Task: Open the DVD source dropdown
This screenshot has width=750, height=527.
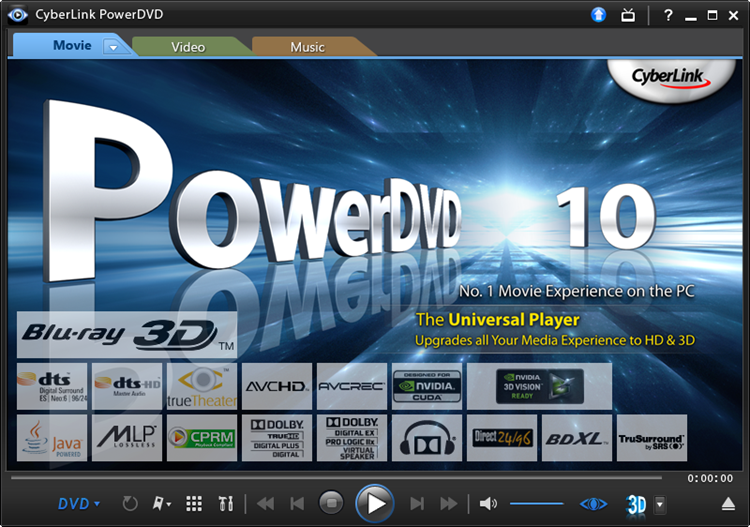Action: coord(78,504)
